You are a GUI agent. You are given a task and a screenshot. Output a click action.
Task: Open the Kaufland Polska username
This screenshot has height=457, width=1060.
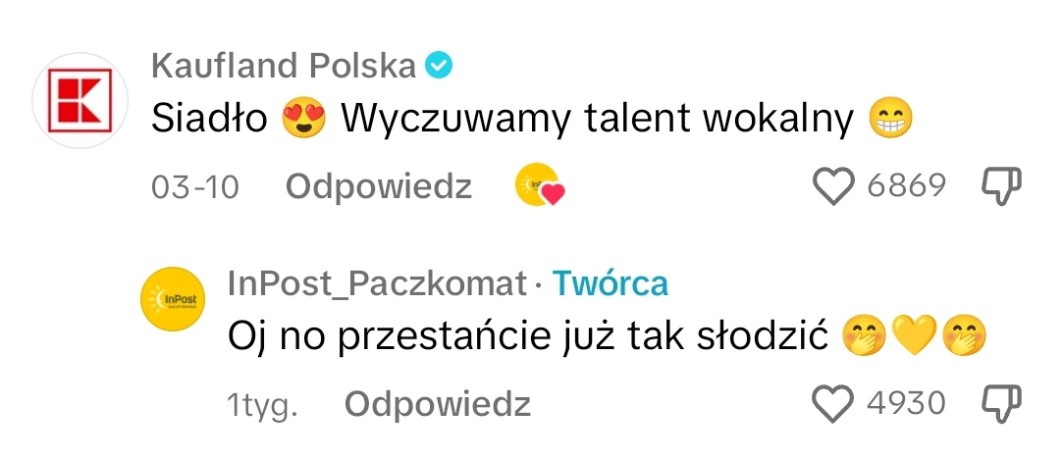tap(283, 66)
